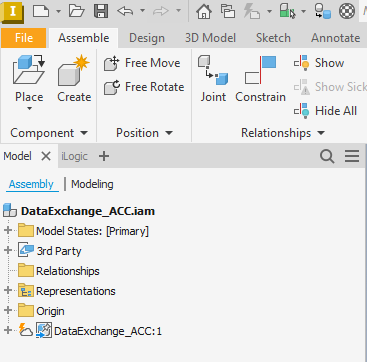Go to Home view icon
Screen dimensions: 367x362
204,11
